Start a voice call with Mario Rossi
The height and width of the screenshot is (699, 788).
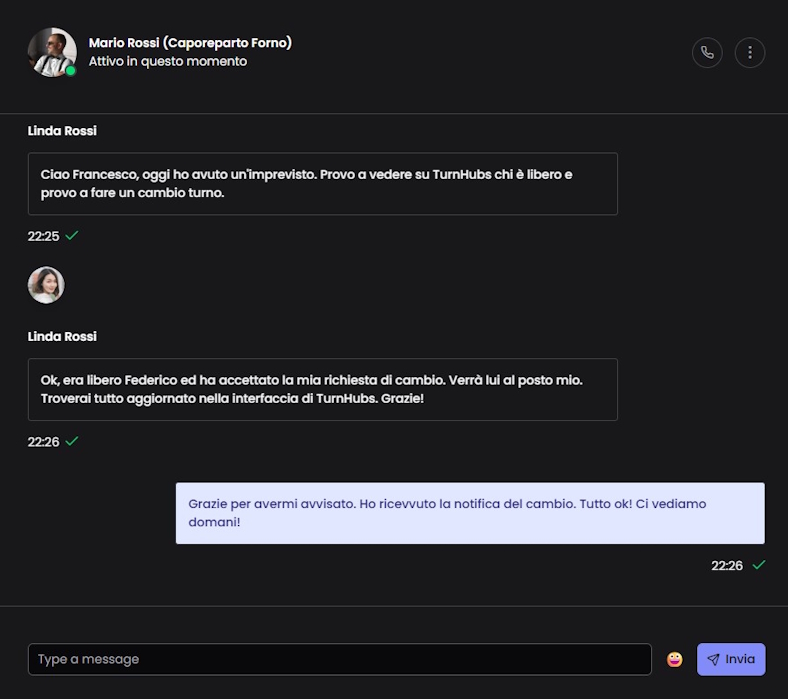(707, 53)
